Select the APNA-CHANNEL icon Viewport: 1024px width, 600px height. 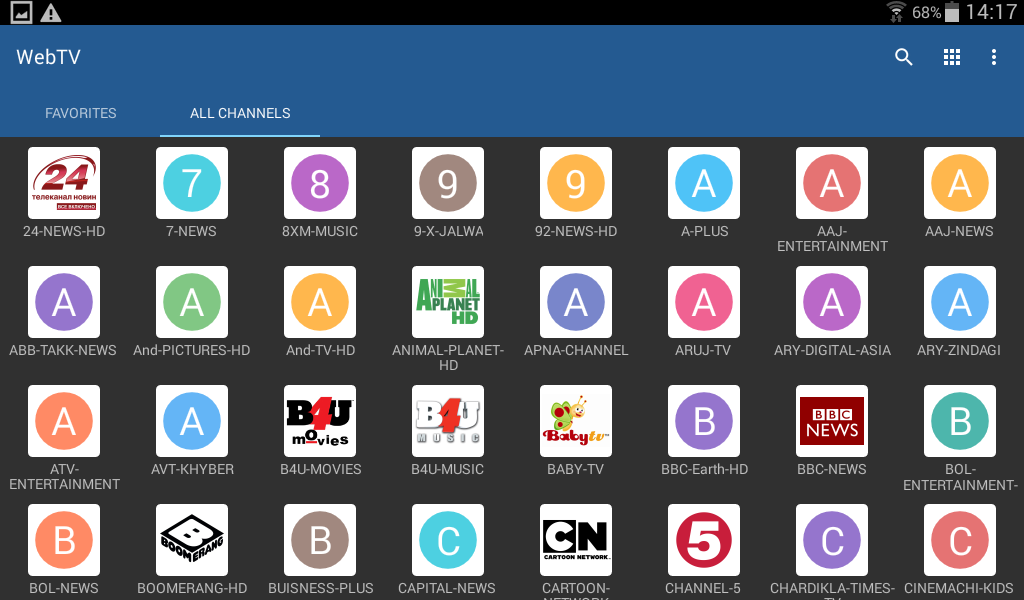(576, 302)
